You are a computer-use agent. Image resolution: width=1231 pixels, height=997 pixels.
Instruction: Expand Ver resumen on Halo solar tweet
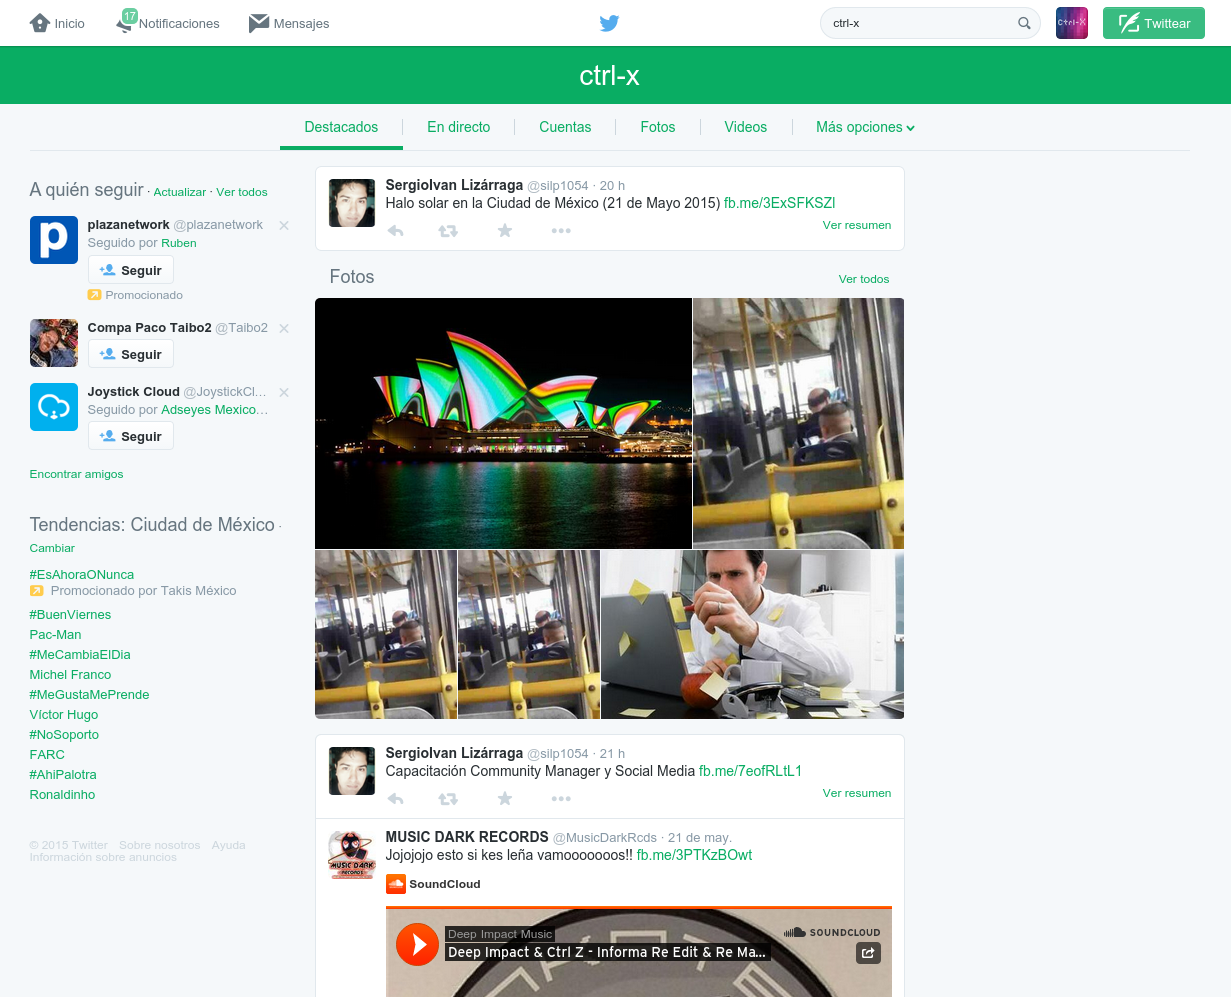point(856,225)
